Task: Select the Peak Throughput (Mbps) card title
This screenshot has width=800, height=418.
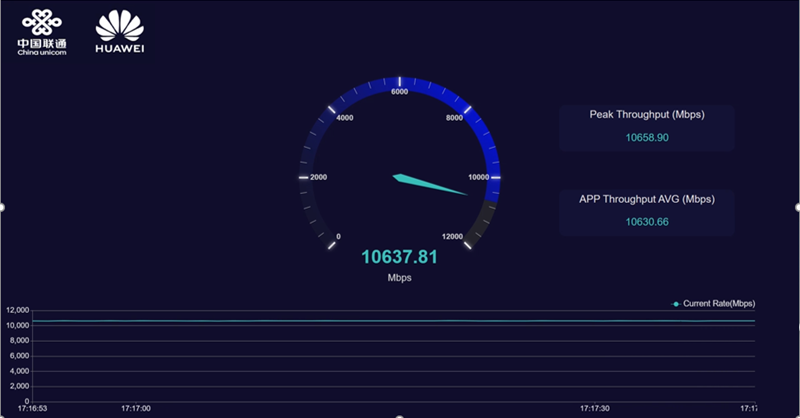Action: click(646, 115)
